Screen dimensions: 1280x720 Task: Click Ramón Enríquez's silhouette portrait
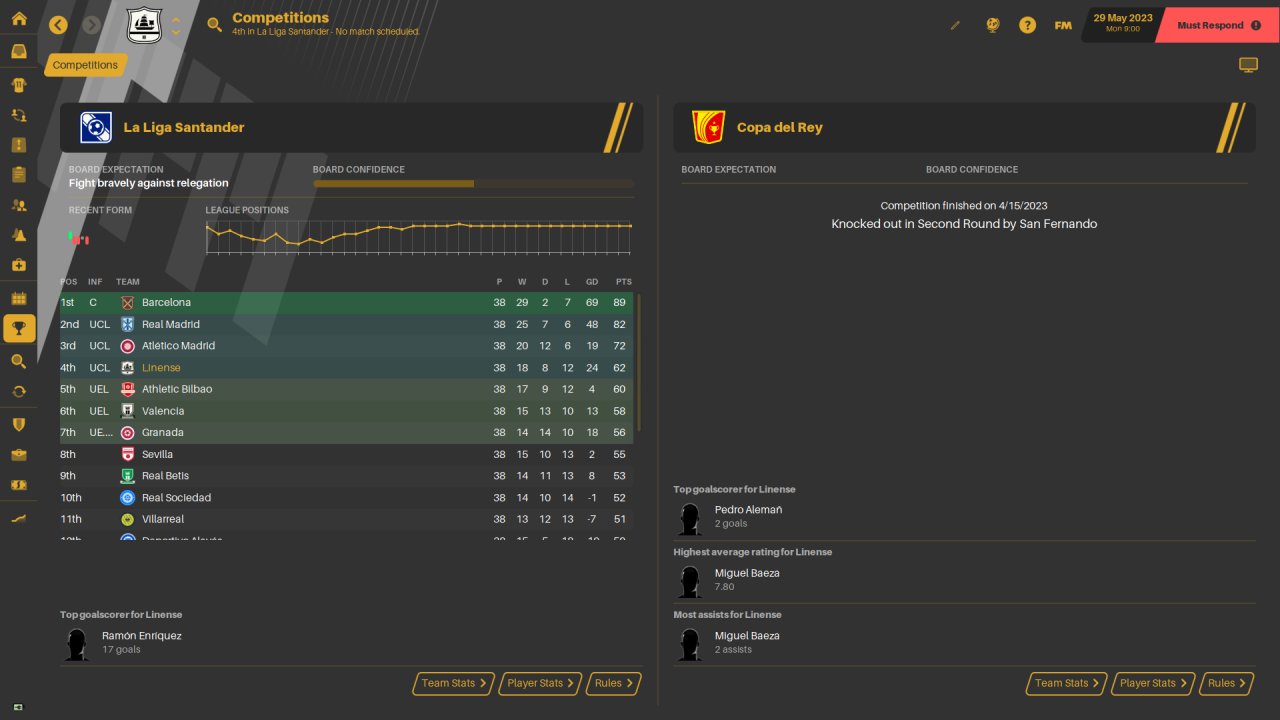click(x=76, y=643)
